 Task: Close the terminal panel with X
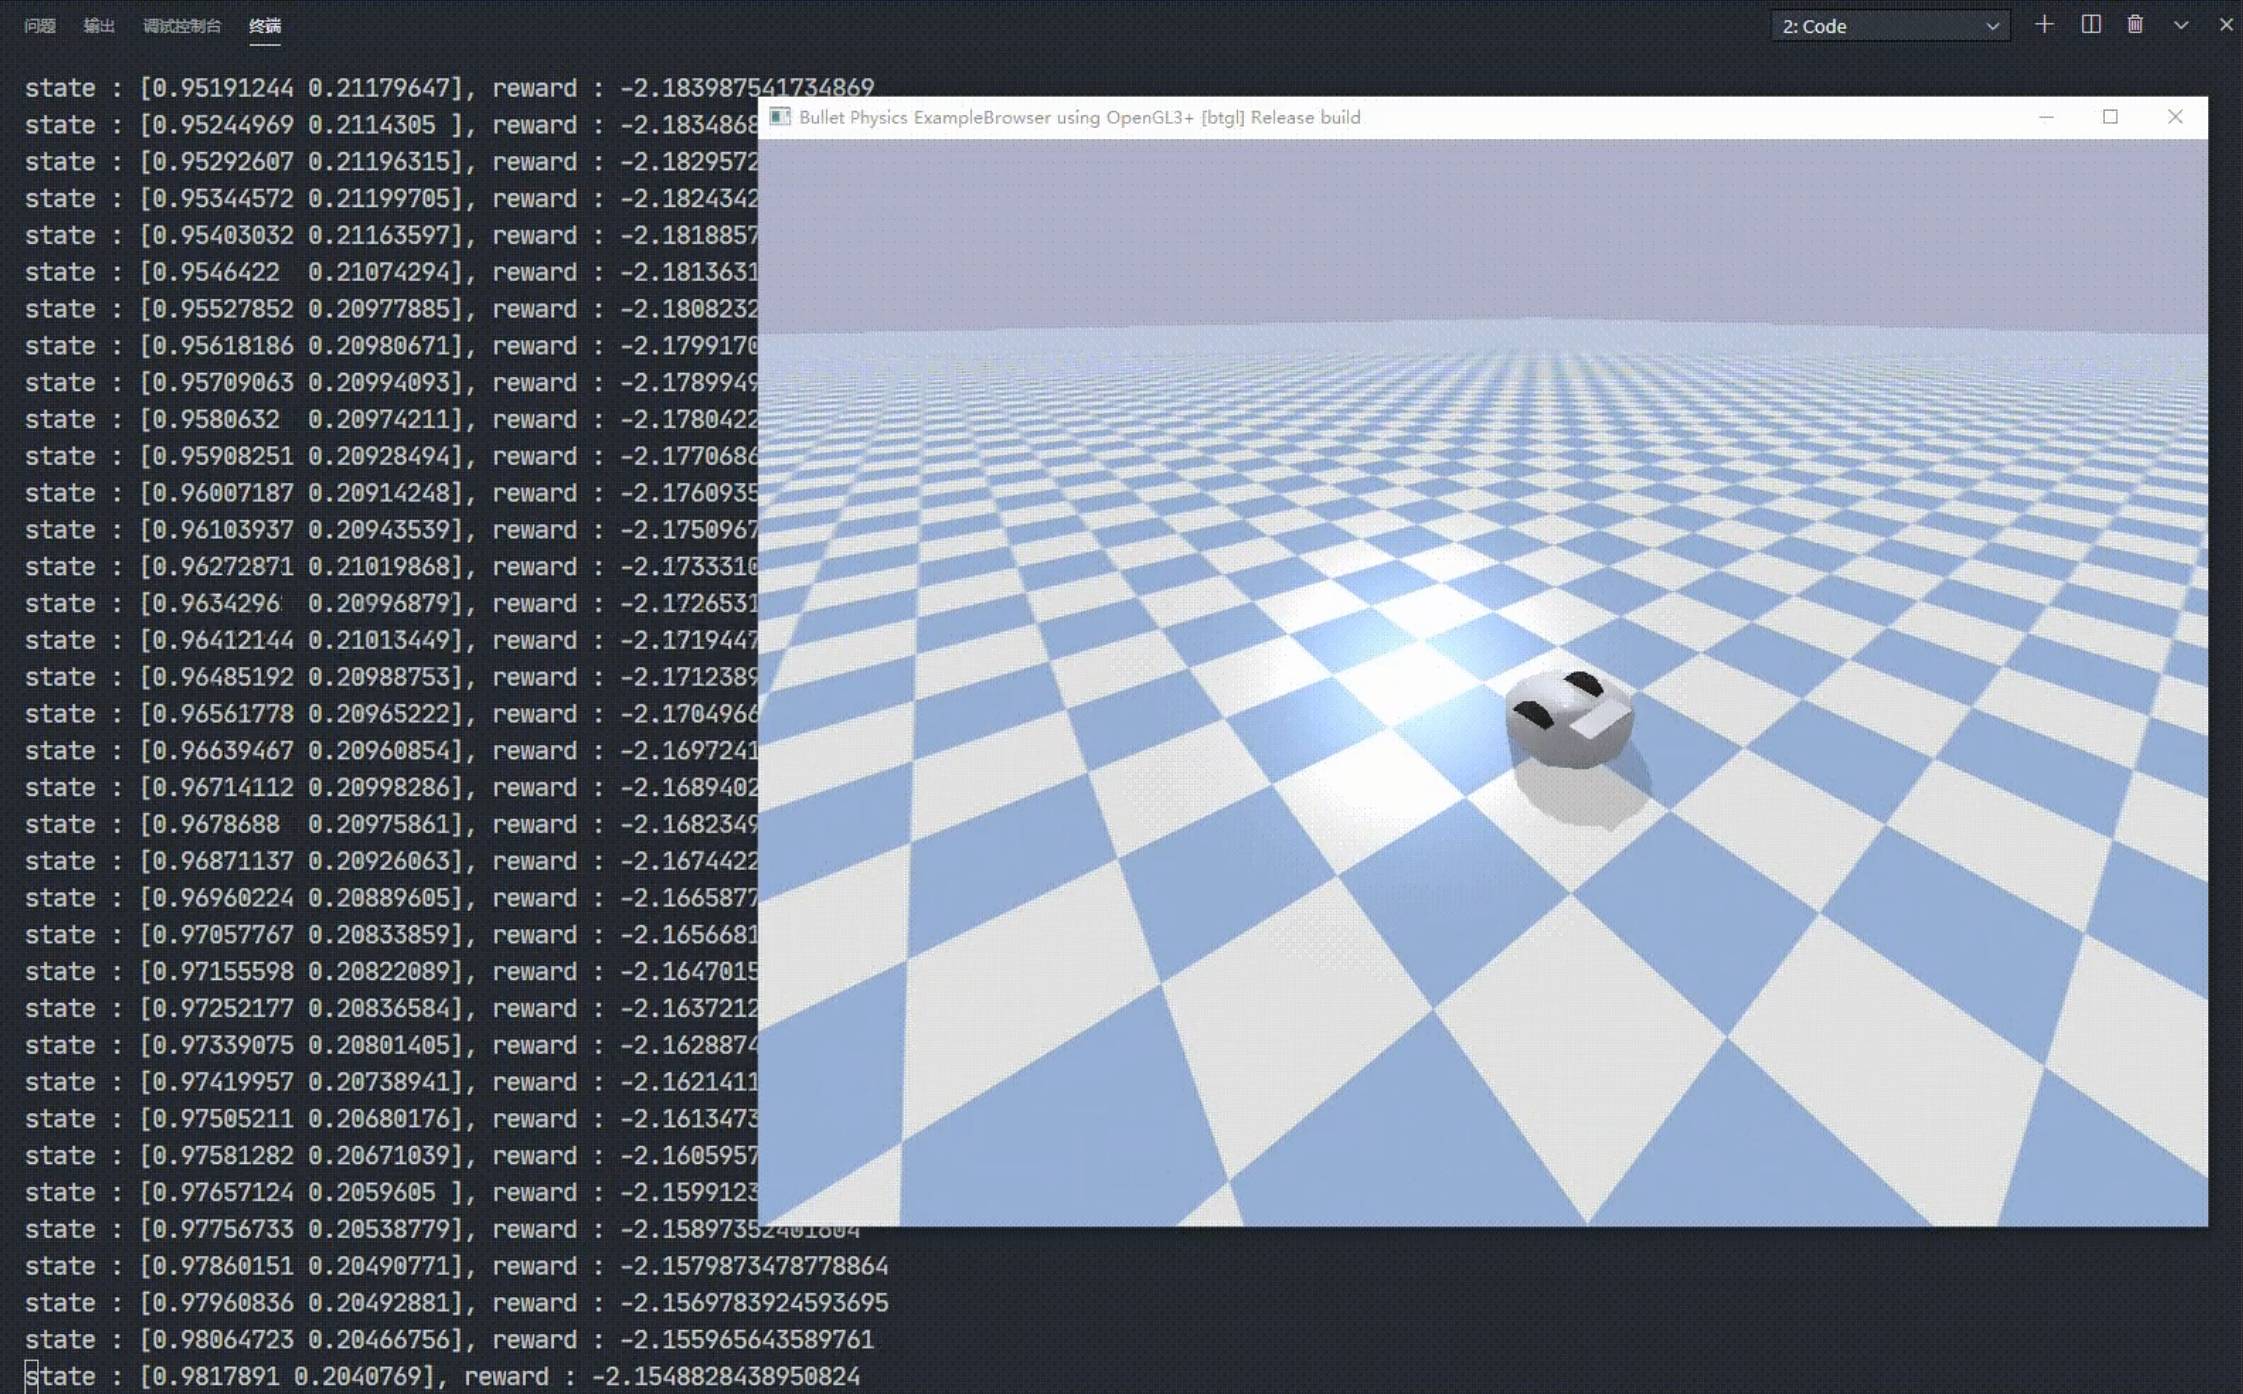pyautogui.click(x=2226, y=25)
